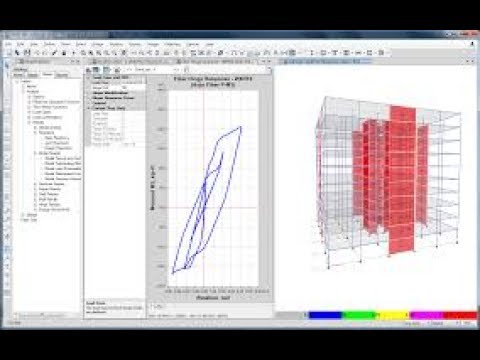Screen dimensions: 480x360
Task: Select the Design node in tables tree
Action: (x=31, y=215)
